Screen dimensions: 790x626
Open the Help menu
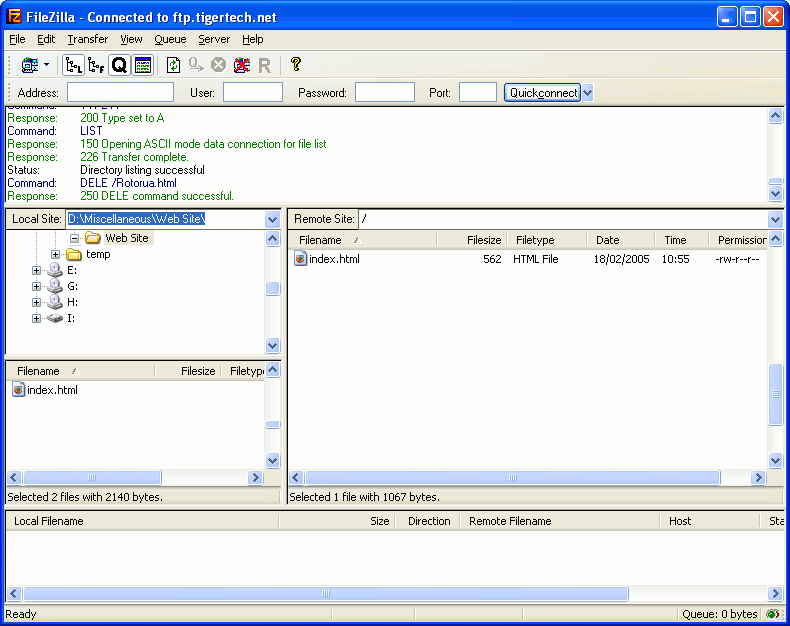tap(253, 39)
